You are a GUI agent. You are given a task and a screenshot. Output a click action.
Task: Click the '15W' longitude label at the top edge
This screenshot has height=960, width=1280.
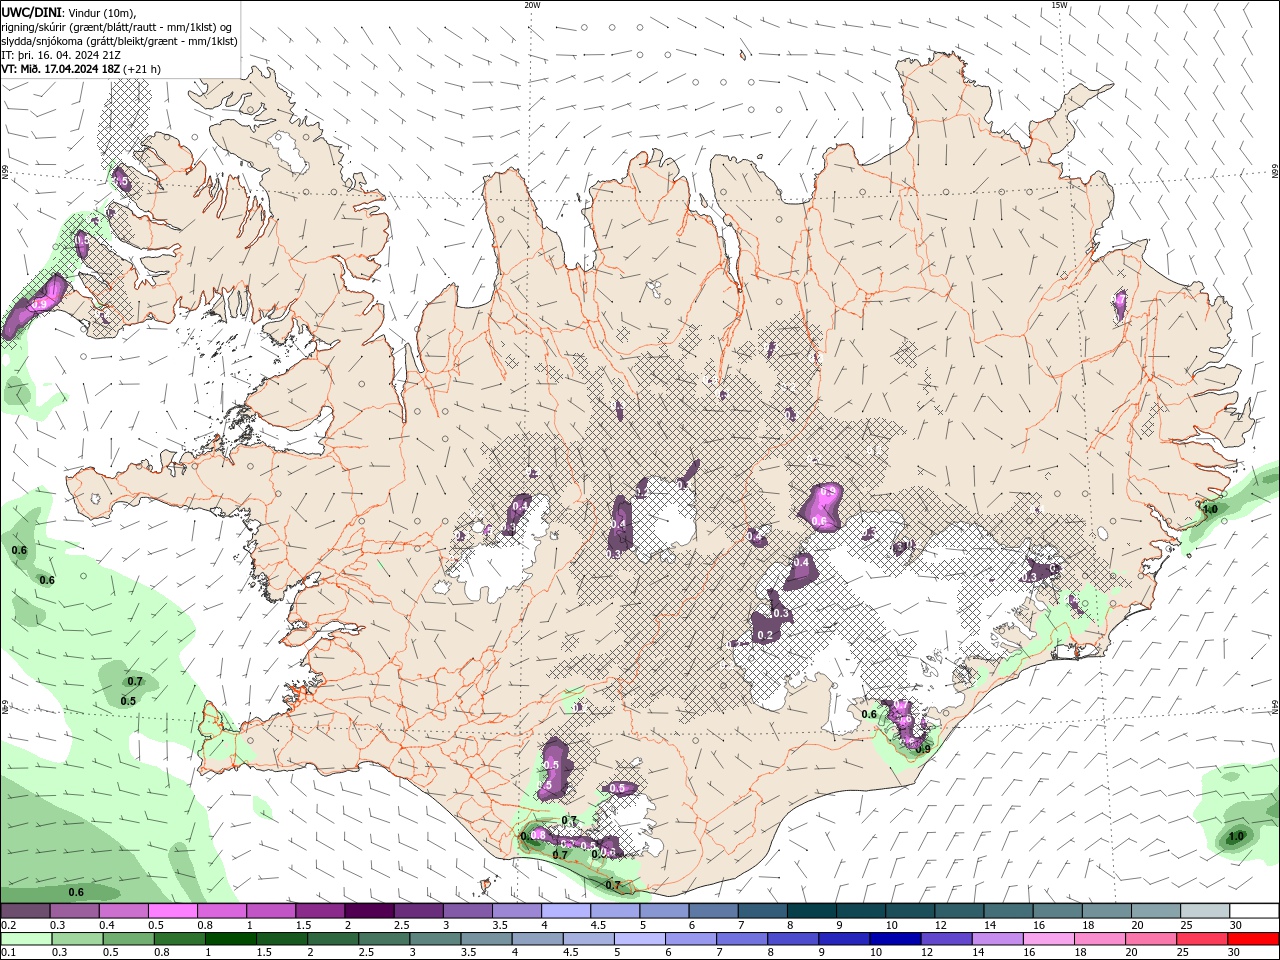1059,5
